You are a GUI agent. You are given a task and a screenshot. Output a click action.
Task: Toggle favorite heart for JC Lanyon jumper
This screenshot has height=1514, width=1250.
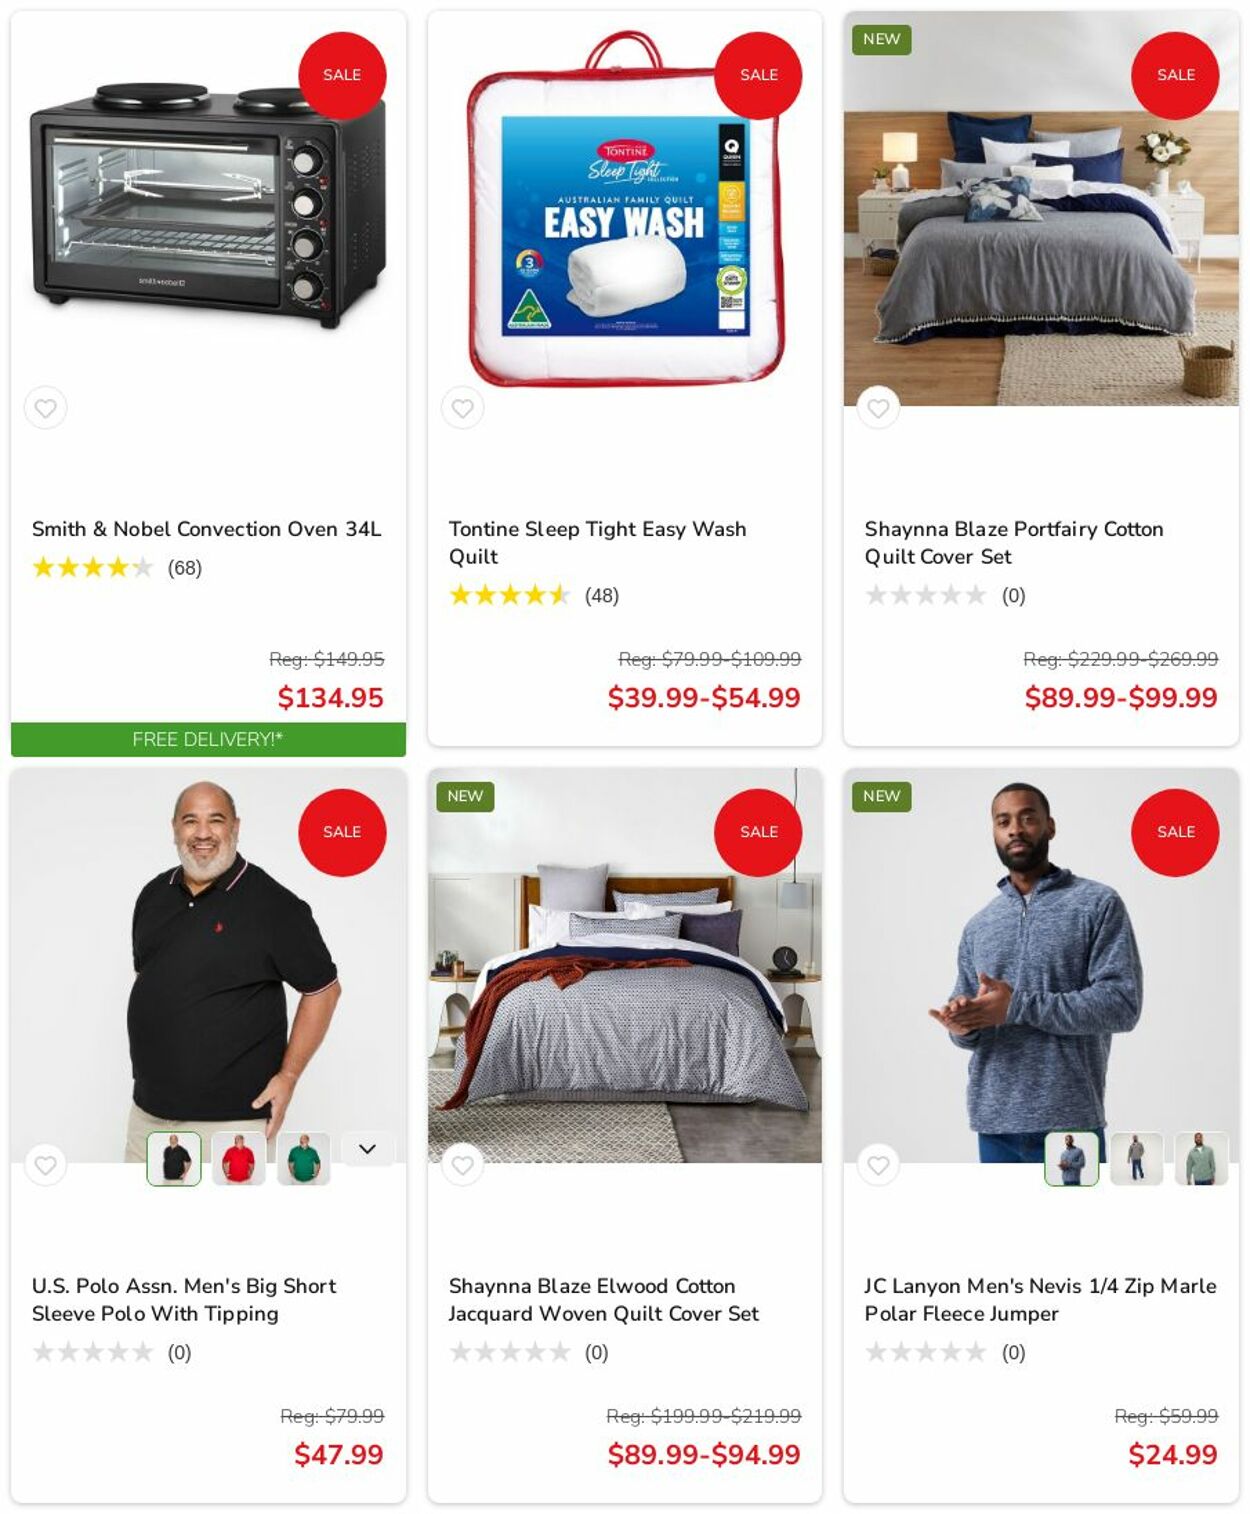click(x=878, y=1165)
